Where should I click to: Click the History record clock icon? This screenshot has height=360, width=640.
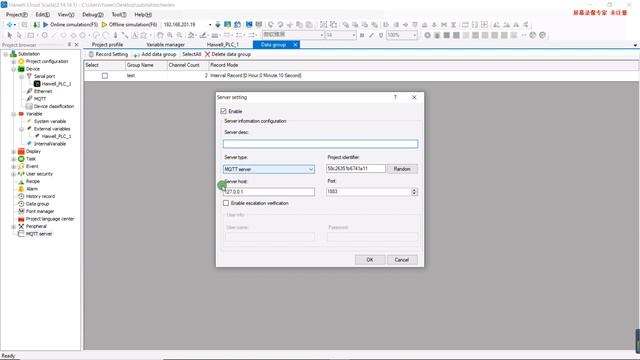pyautogui.click(x=21, y=196)
